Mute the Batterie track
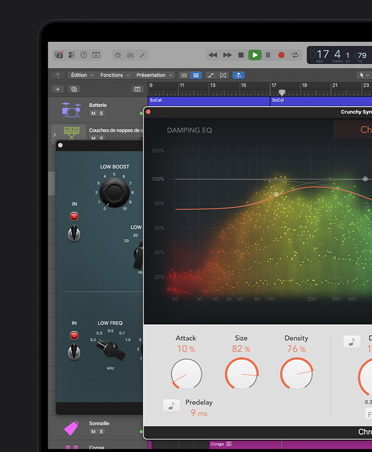The image size is (372, 452). tap(93, 113)
